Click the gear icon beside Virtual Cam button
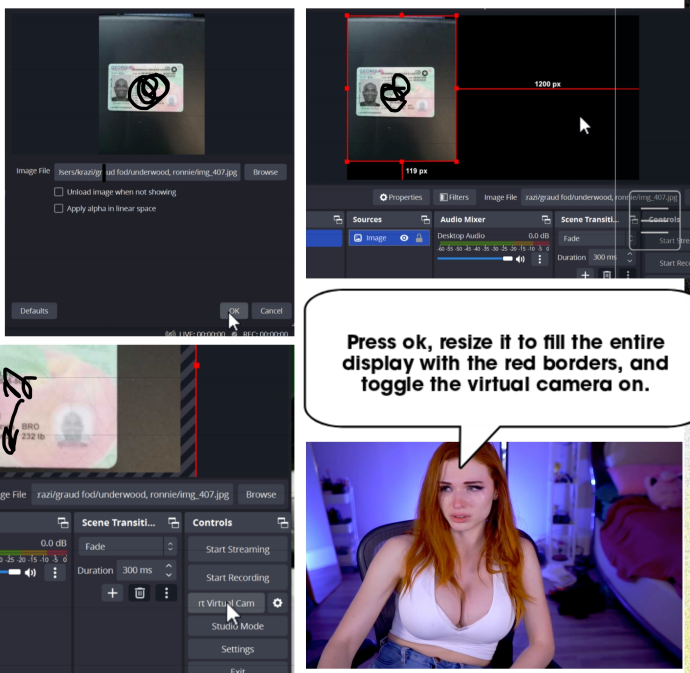 pyautogui.click(x=277, y=603)
